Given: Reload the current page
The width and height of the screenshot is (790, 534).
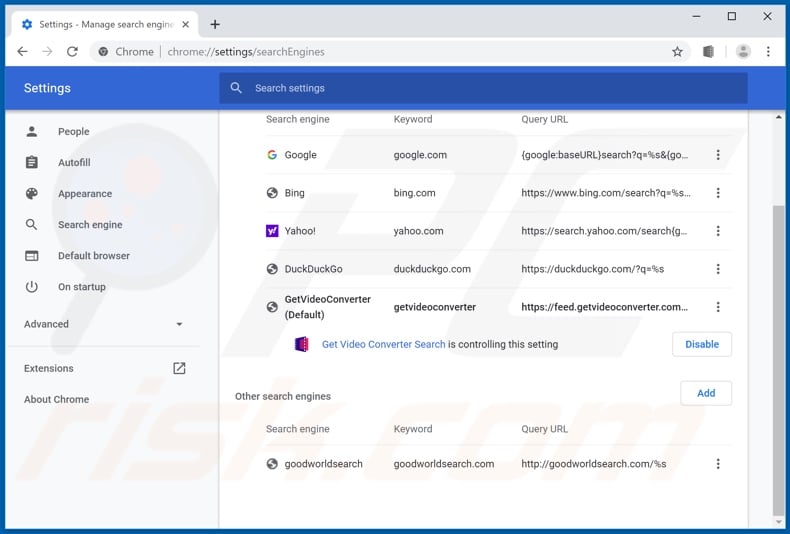Looking at the screenshot, I should point(73,51).
